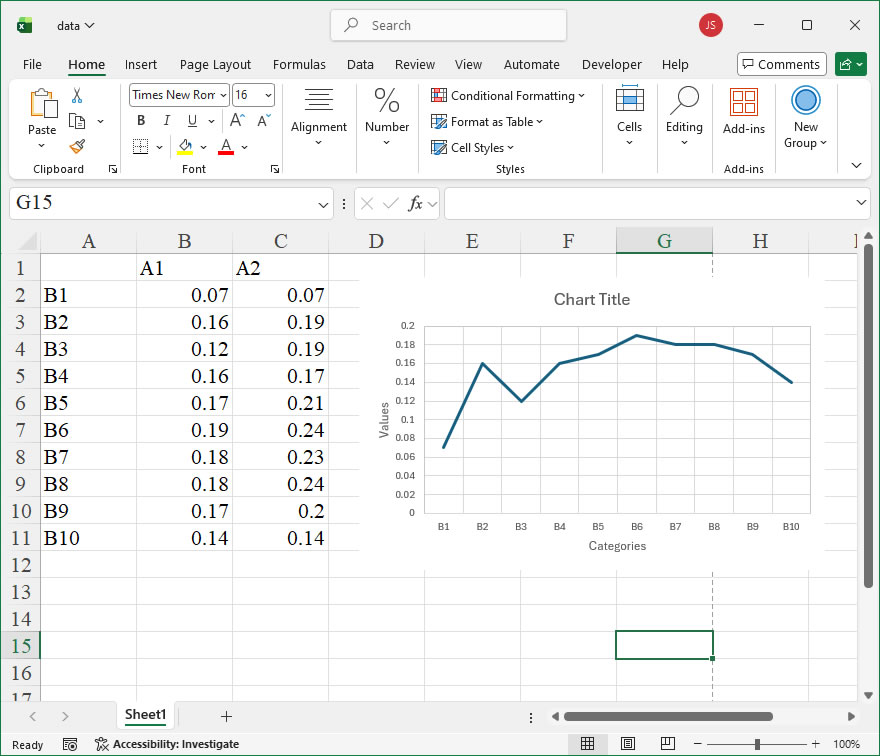Open the Insert ribbon tab
Screen dimensions: 880x756
pos(141,64)
